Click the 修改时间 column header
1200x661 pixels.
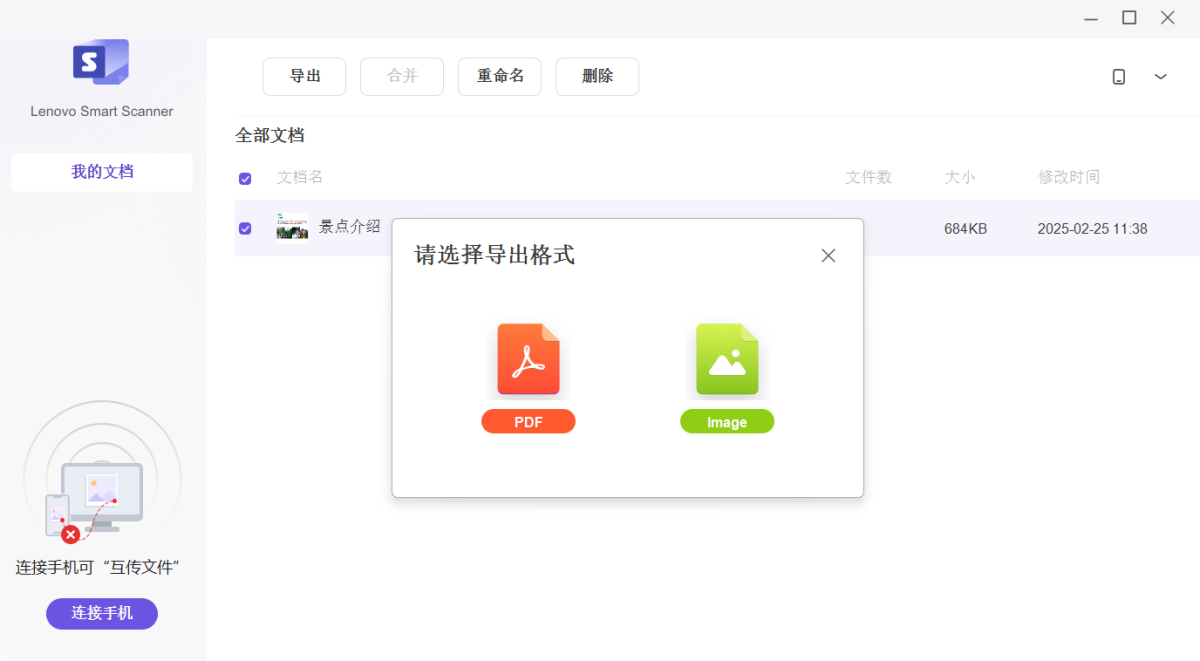[x=1068, y=177]
